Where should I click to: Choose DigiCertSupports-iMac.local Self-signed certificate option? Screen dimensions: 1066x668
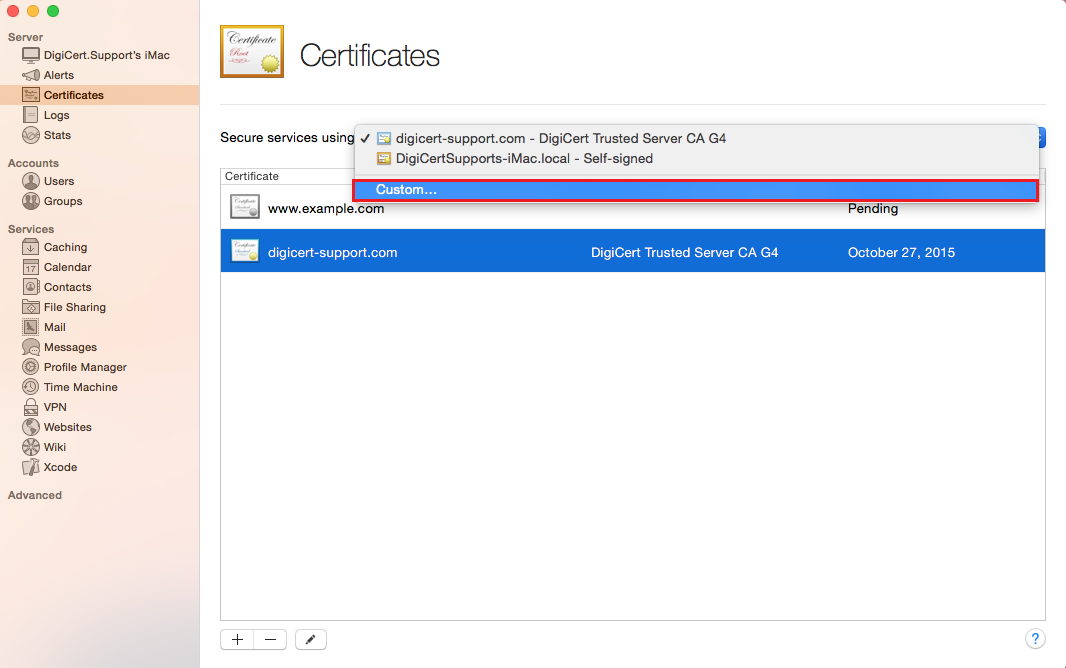coord(524,158)
